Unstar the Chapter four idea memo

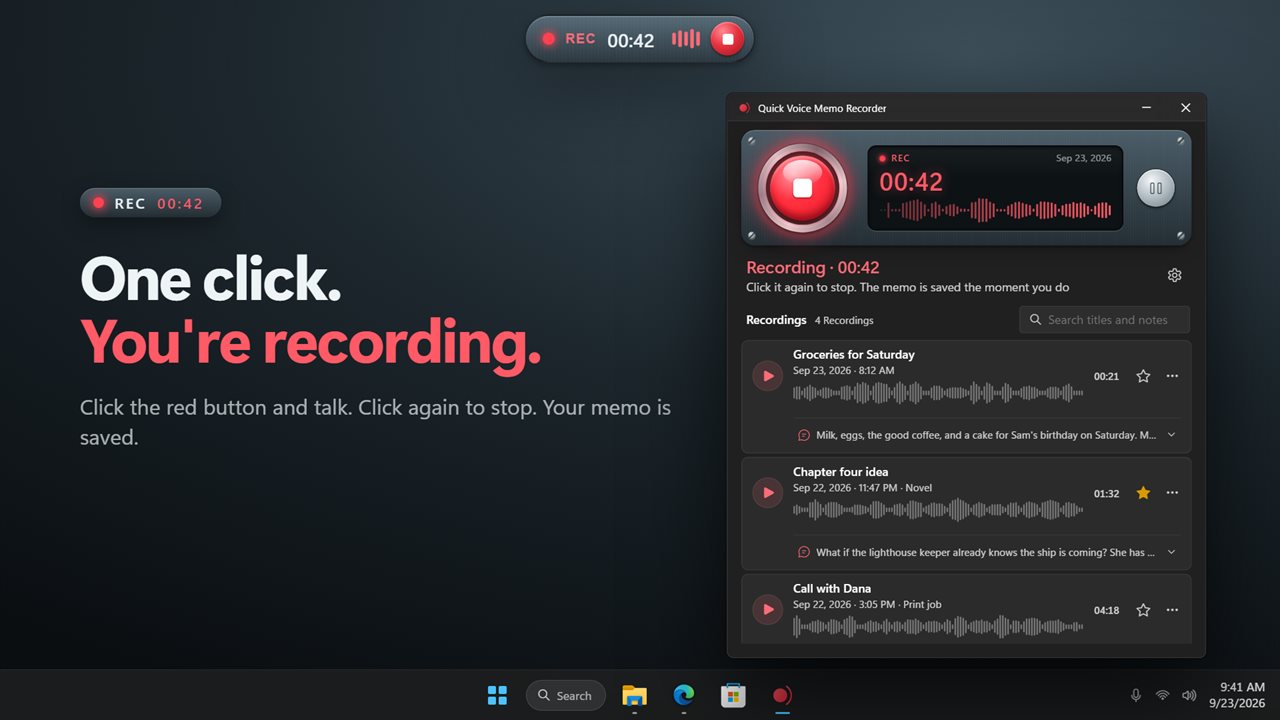click(x=1143, y=493)
